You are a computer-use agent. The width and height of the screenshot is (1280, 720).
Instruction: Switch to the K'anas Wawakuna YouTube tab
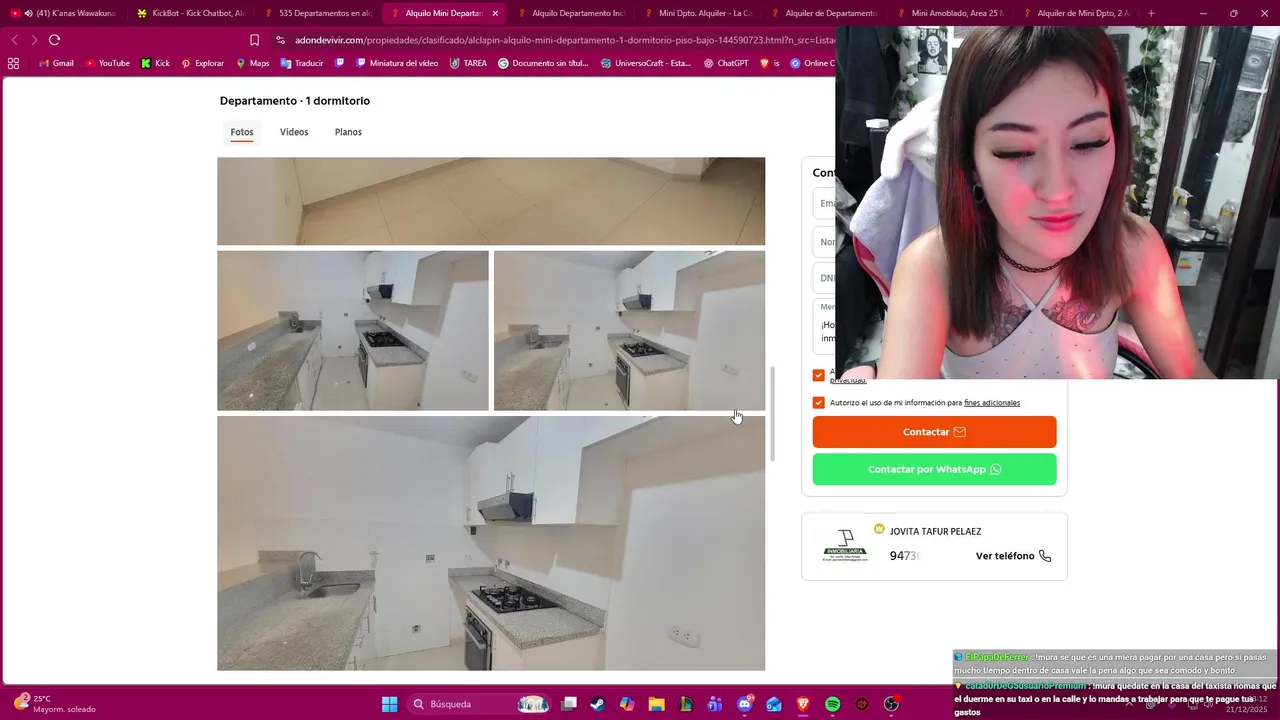pos(65,13)
